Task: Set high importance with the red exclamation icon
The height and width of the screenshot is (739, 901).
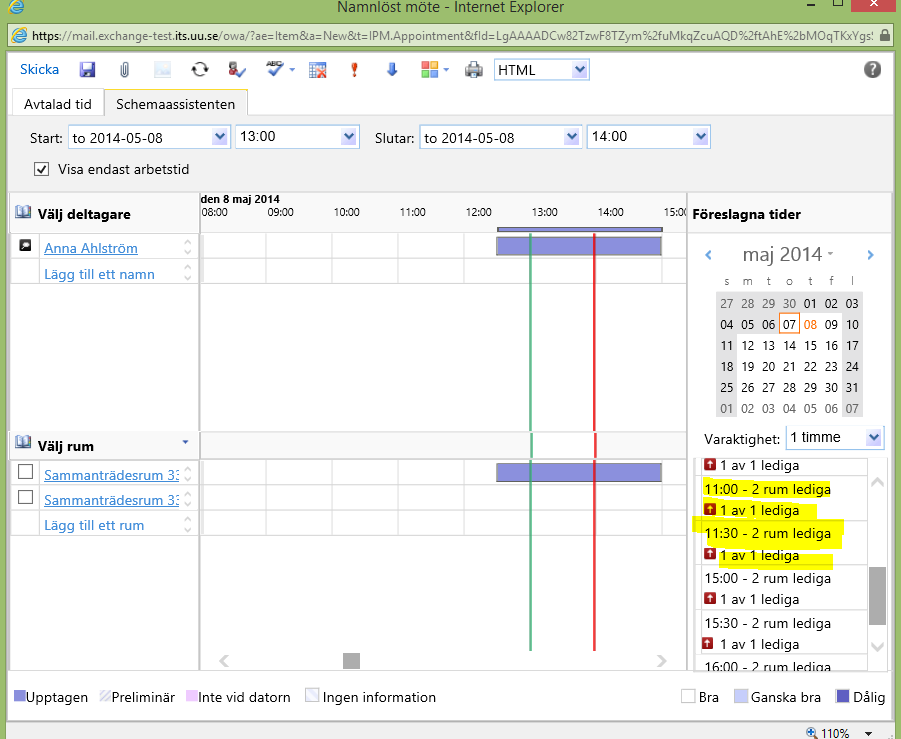Action: 354,70
